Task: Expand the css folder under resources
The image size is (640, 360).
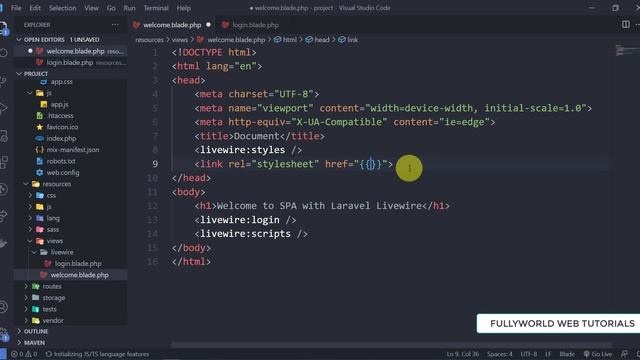Action: (51, 196)
